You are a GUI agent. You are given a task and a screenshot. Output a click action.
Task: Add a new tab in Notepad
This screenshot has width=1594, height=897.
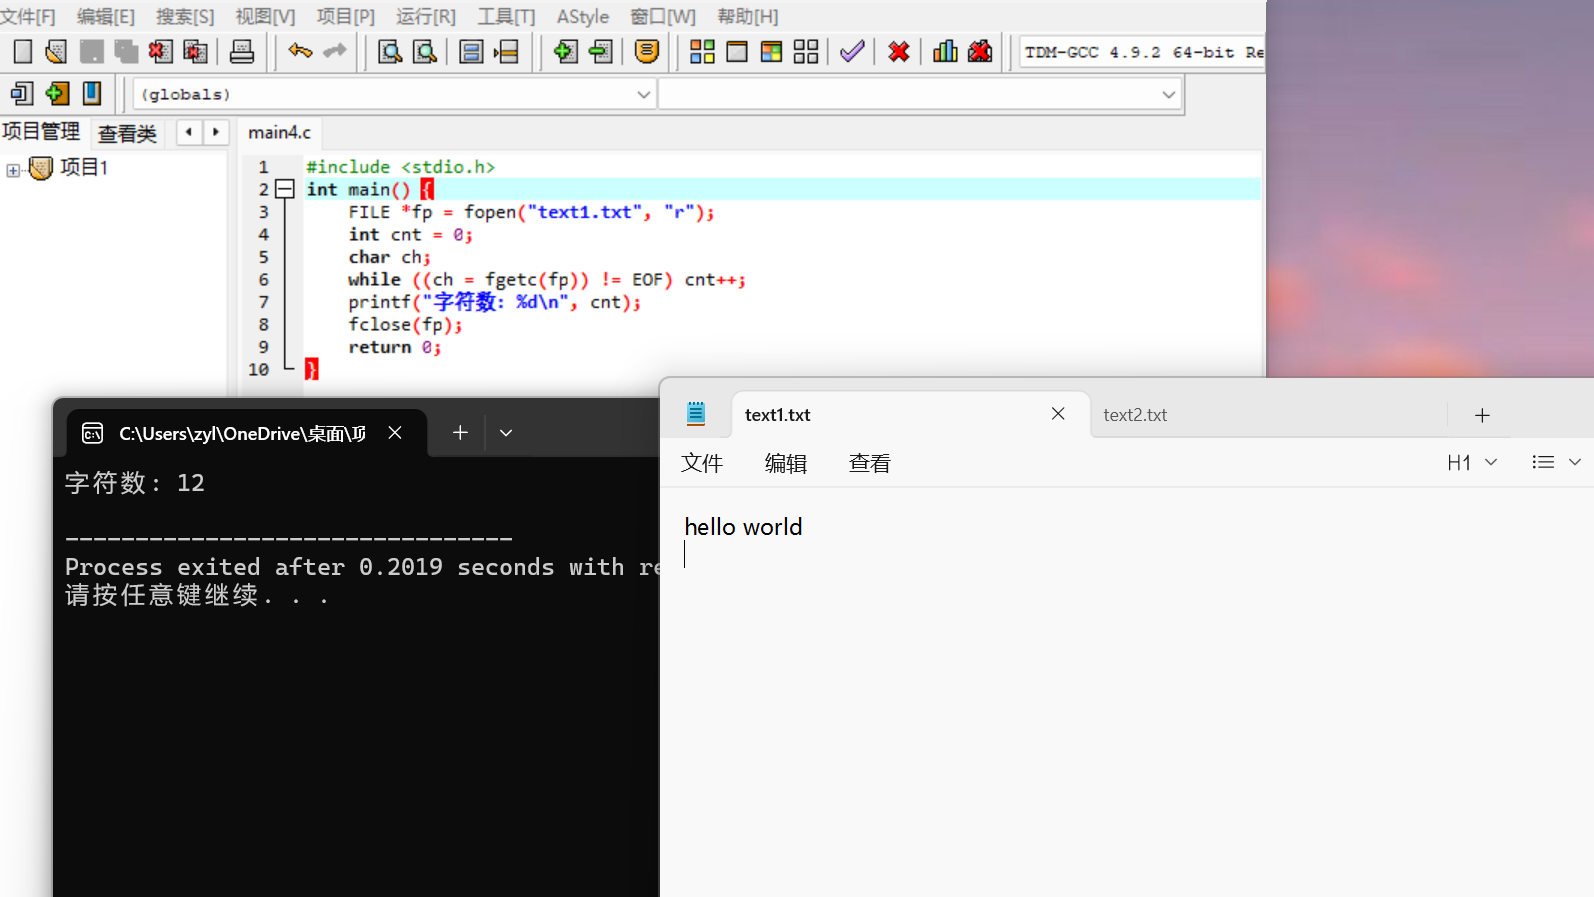pyautogui.click(x=1482, y=415)
